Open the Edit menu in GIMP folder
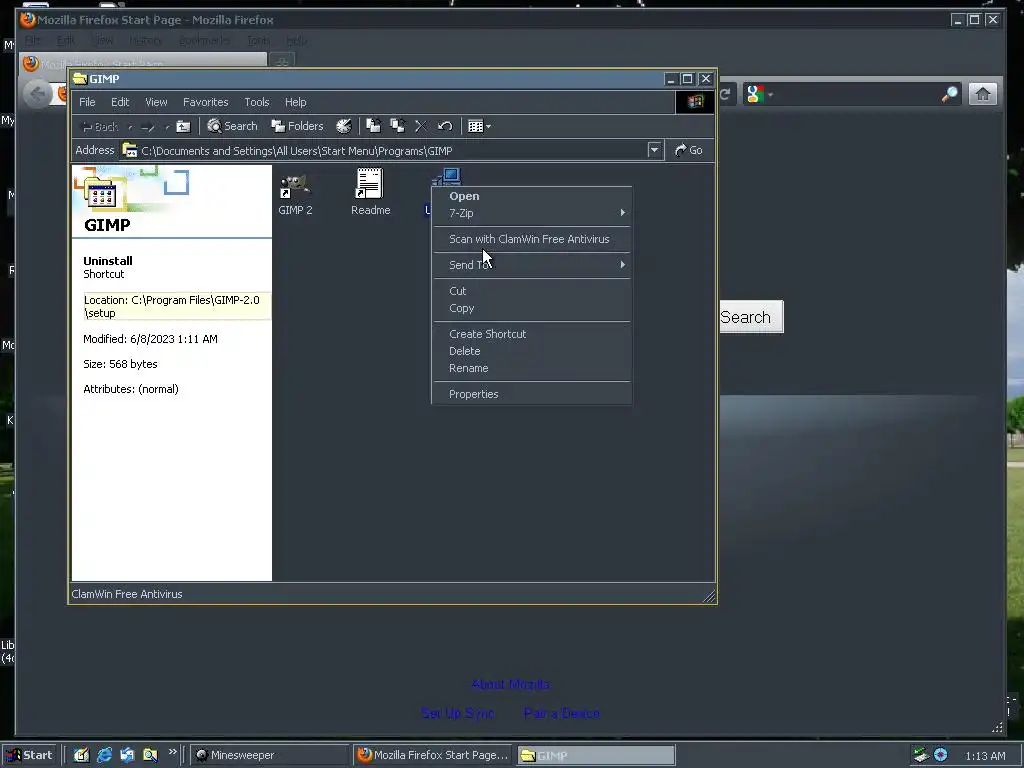Viewport: 1024px width, 768px height. tap(120, 102)
